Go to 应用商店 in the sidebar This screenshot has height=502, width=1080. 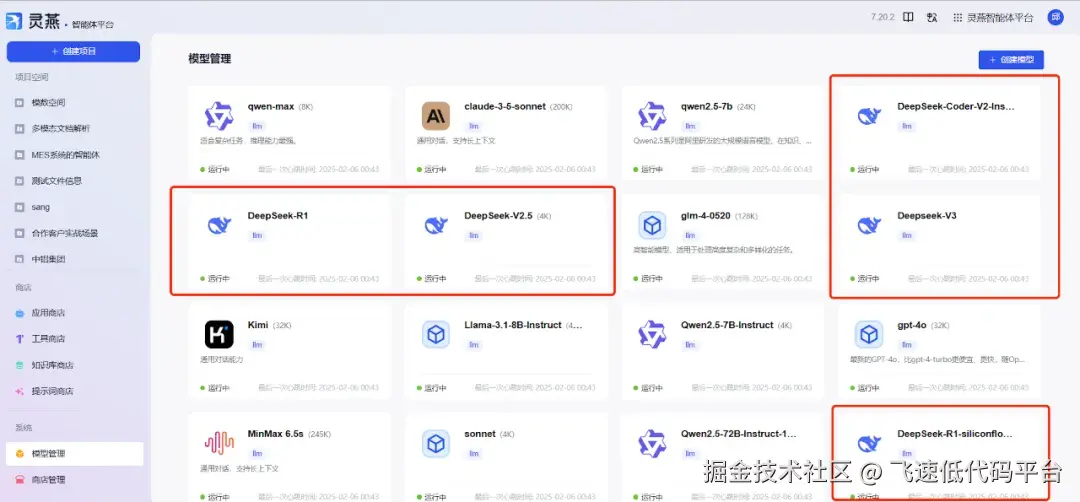point(48,313)
